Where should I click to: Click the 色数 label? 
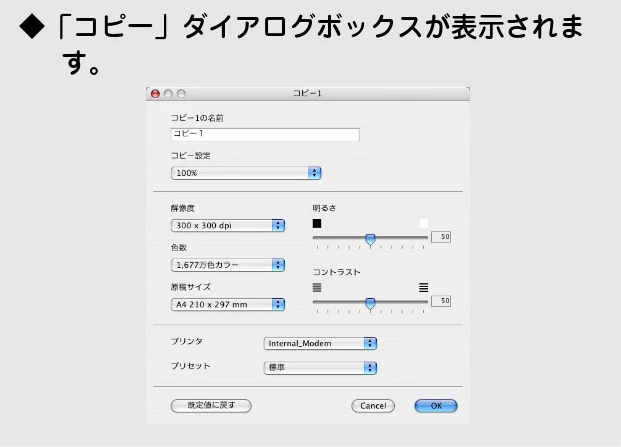coord(179,247)
